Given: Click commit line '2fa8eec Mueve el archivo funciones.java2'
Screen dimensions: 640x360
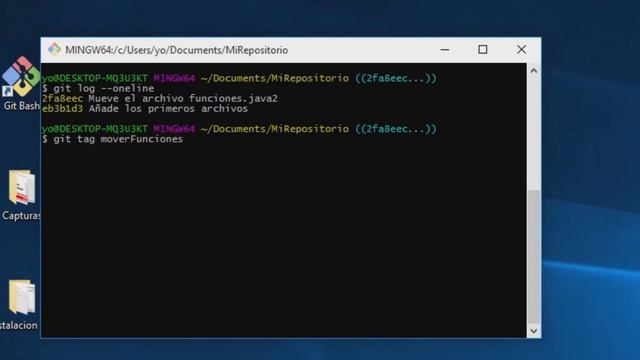Looking at the screenshot, I should coord(160,99).
